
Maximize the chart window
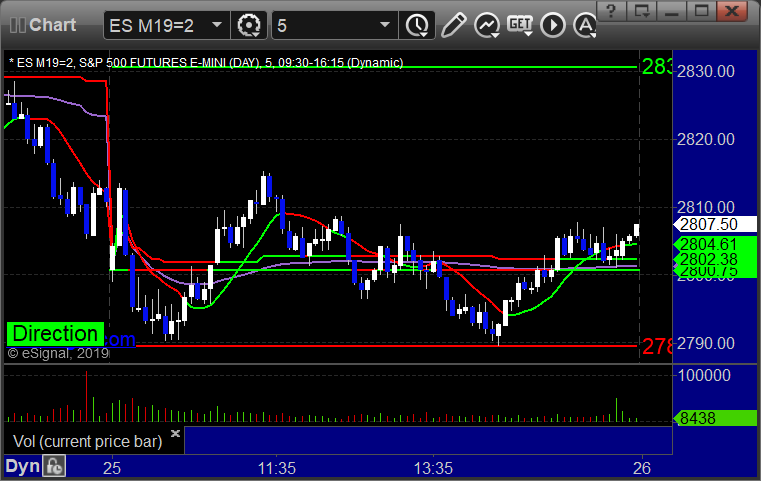point(701,11)
